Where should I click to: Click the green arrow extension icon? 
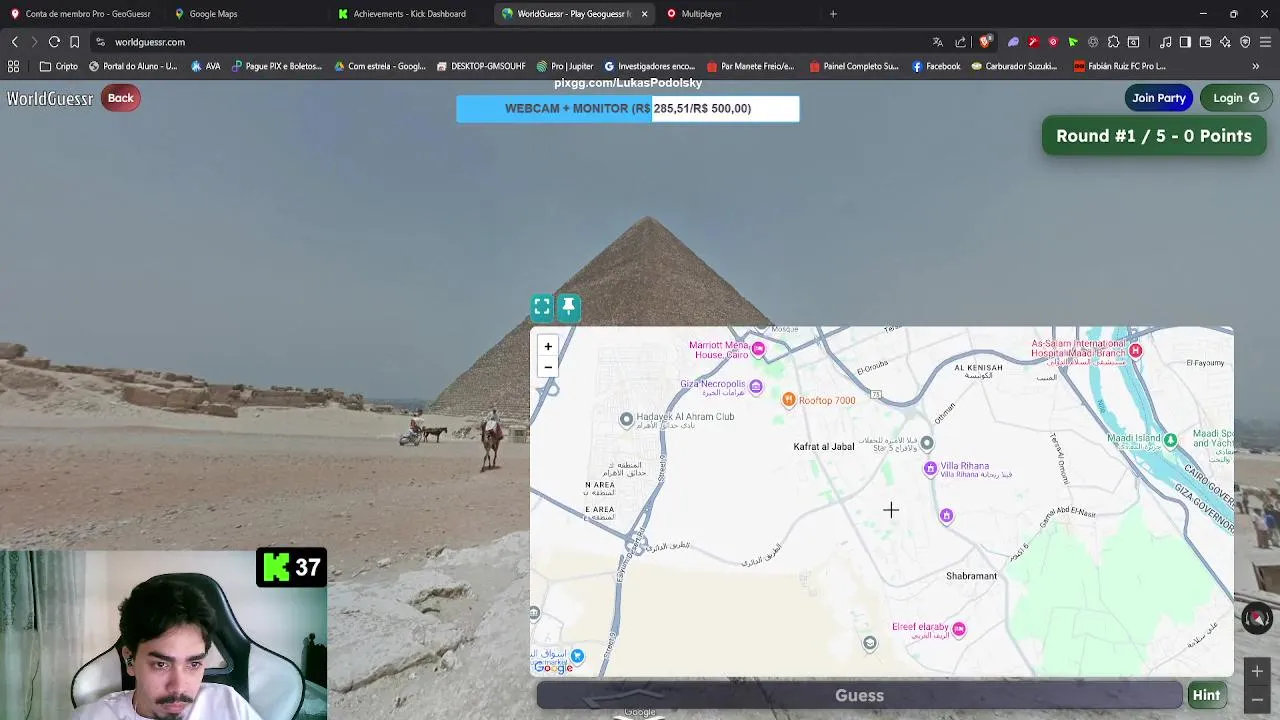[x=1073, y=42]
